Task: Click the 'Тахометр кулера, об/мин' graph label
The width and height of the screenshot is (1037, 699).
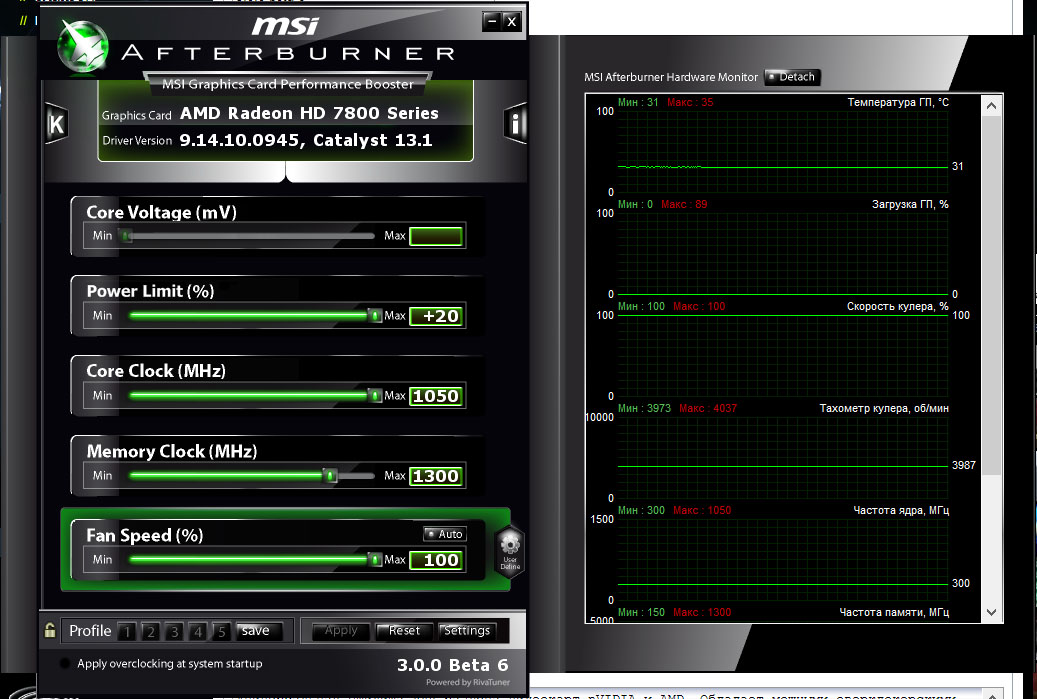Action: 884,408
